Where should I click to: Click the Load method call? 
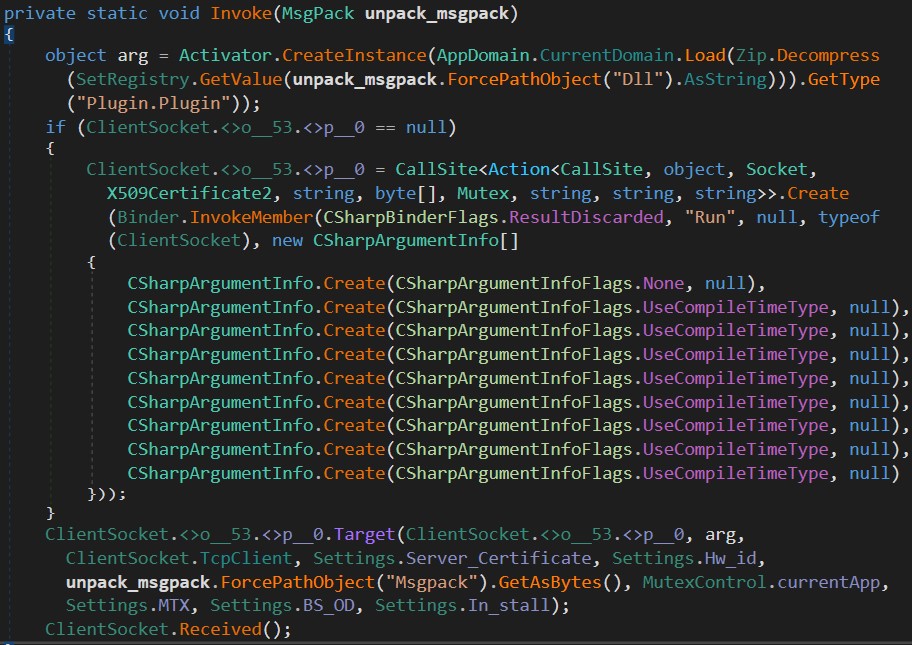(705, 55)
